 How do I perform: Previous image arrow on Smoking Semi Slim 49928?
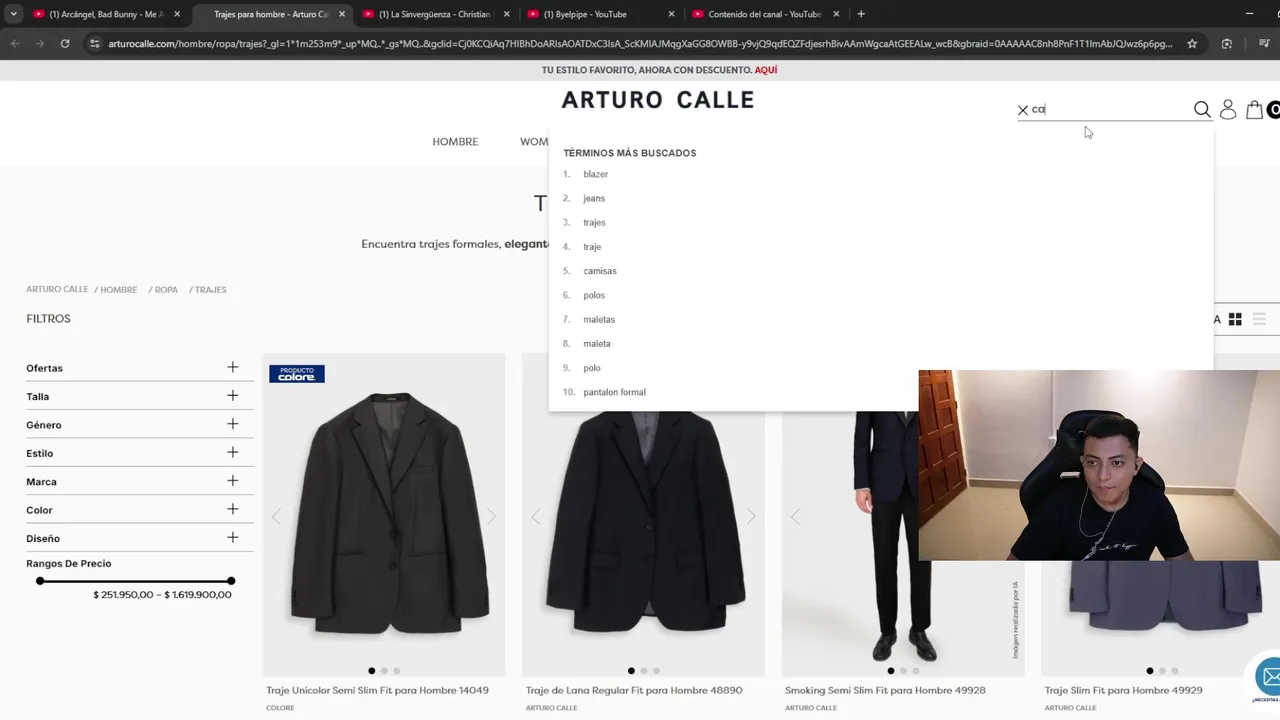click(796, 516)
